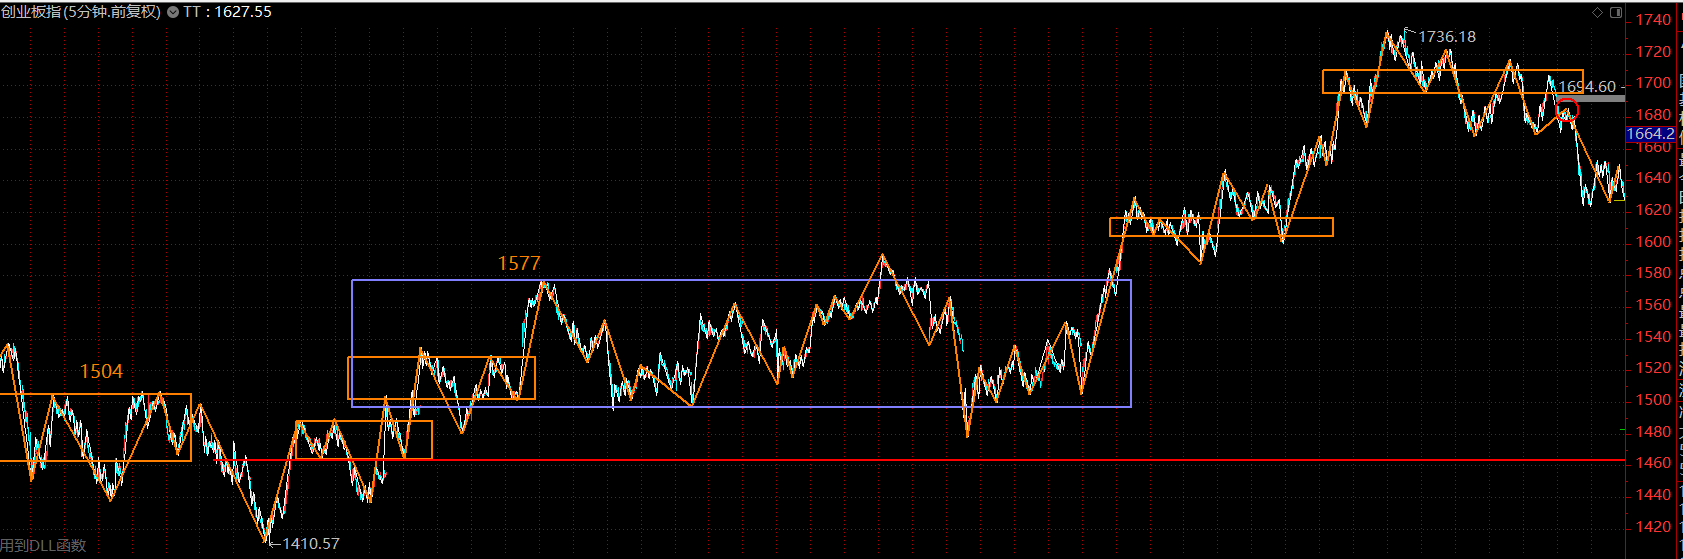The width and height of the screenshot is (1683, 559).
Task: Click the 1694.60 price label
Action: 1586,87
